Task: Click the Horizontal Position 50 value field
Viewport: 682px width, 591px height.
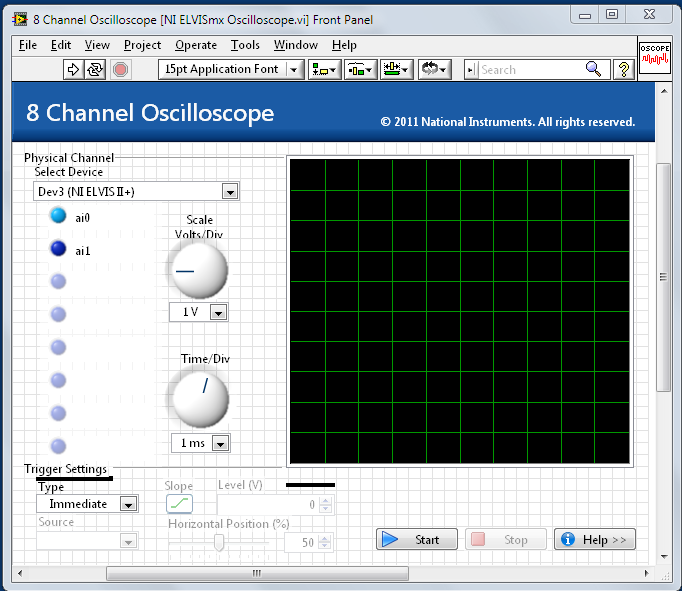Action: (x=302, y=542)
